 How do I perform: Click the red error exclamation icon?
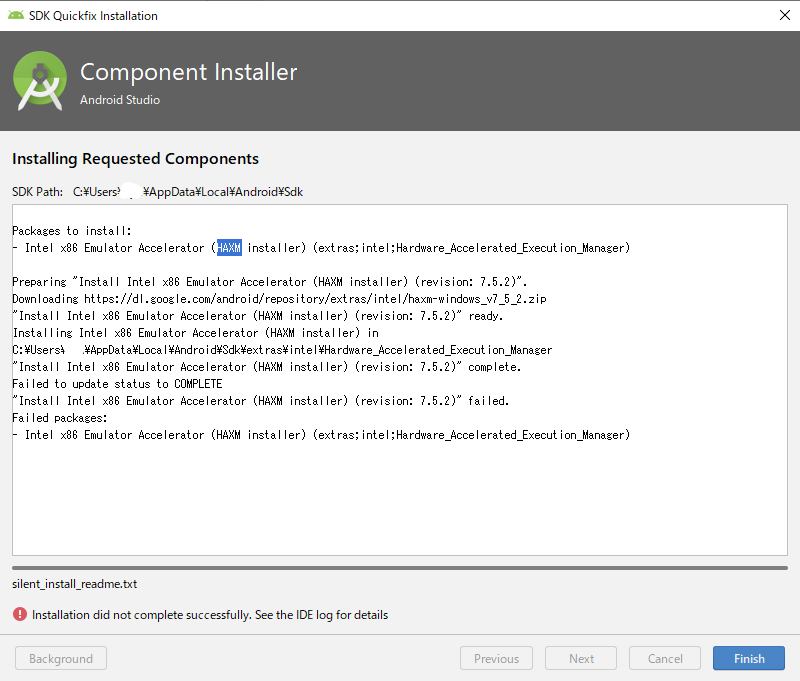(x=20, y=614)
